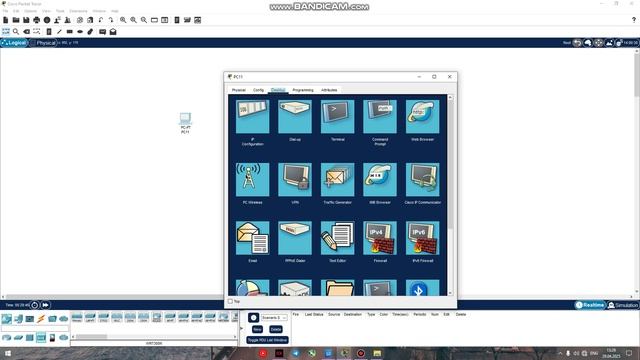
Task: Open the Windows notification center
Action: tap(629, 353)
